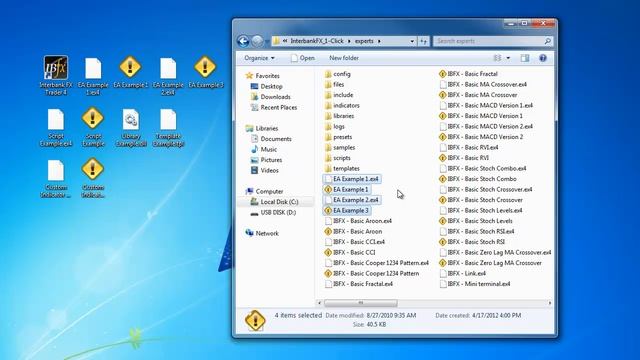Viewport: 640px width, 360px height.
Task: Select EA Example 2.ex4 in file list
Action: point(351,200)
